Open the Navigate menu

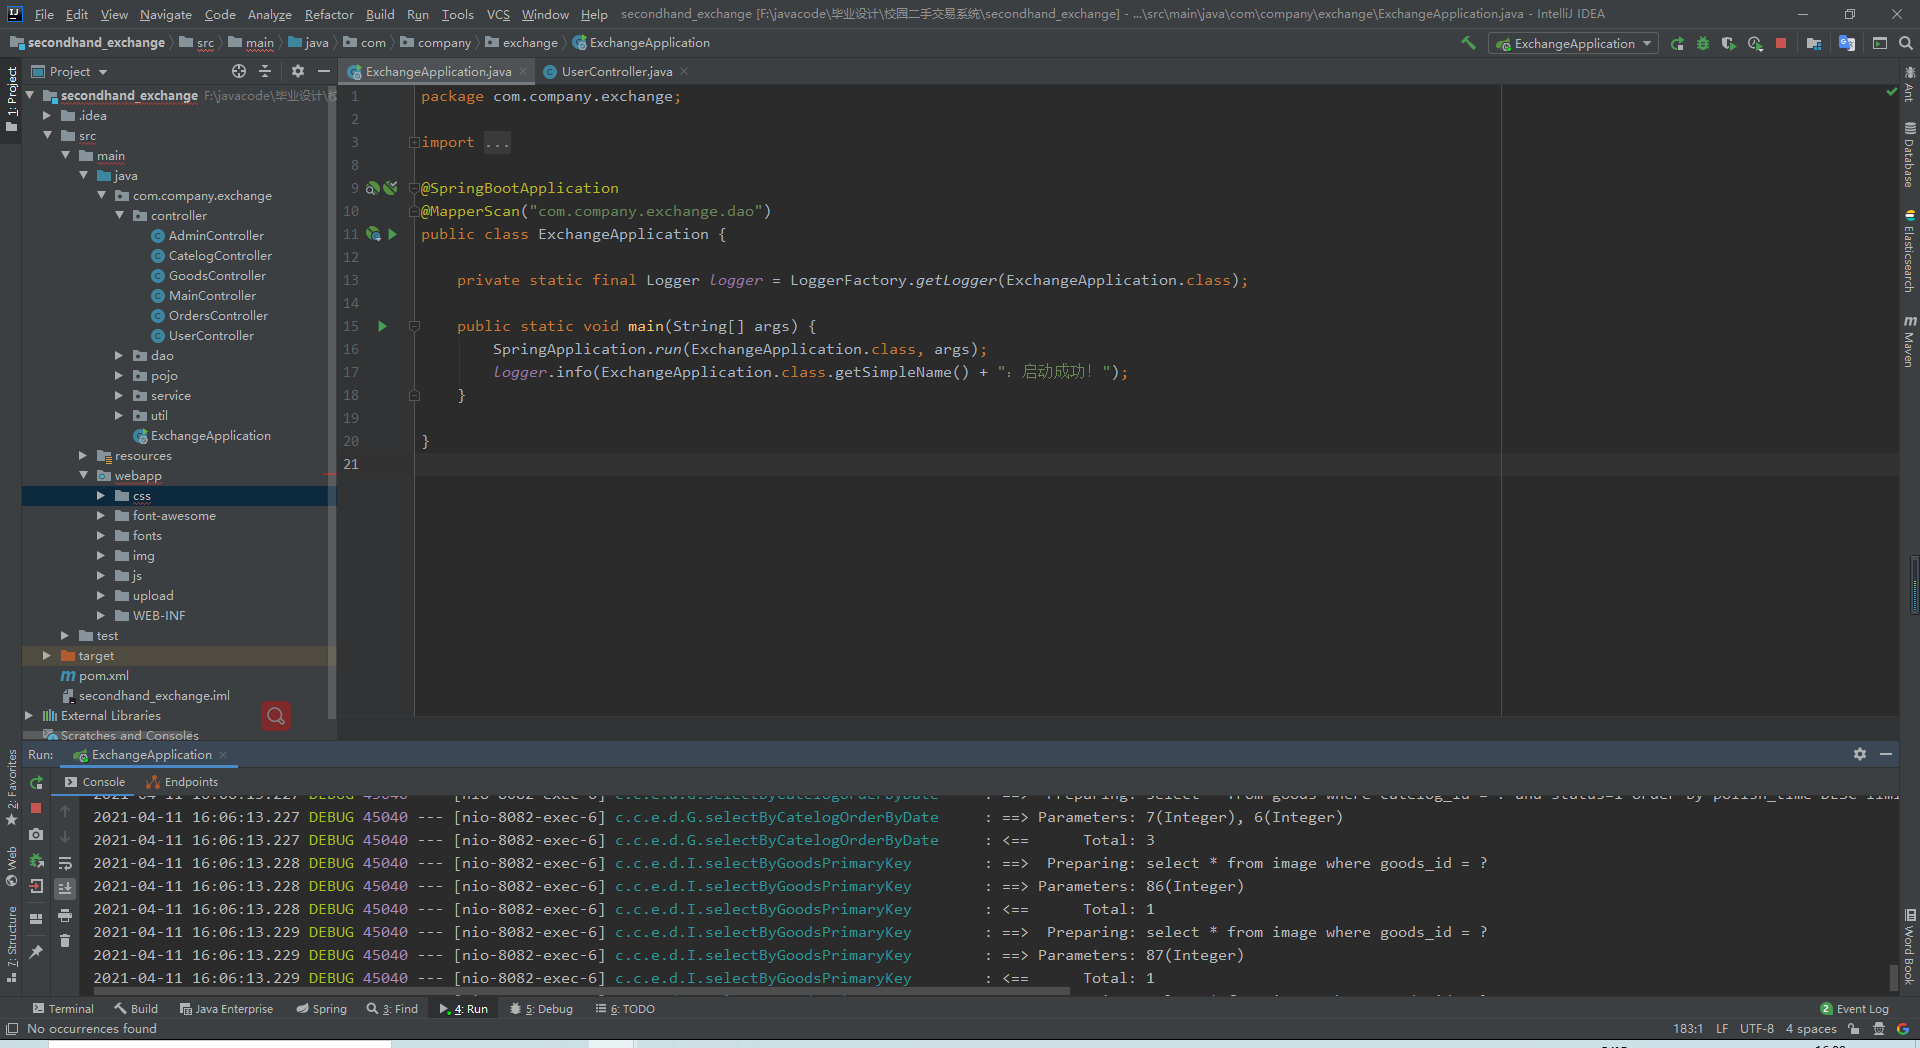165,14
